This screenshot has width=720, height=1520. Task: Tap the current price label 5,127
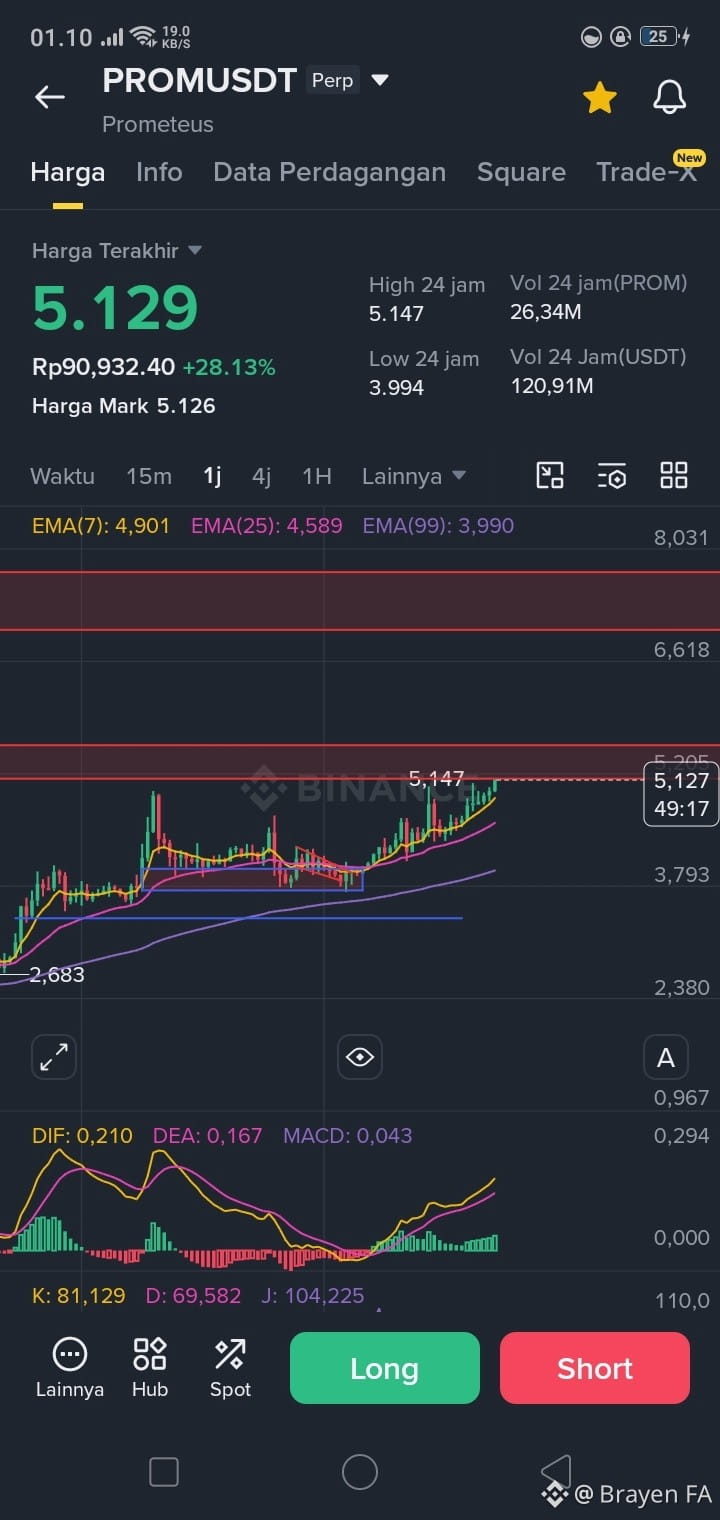click(681, 780)
